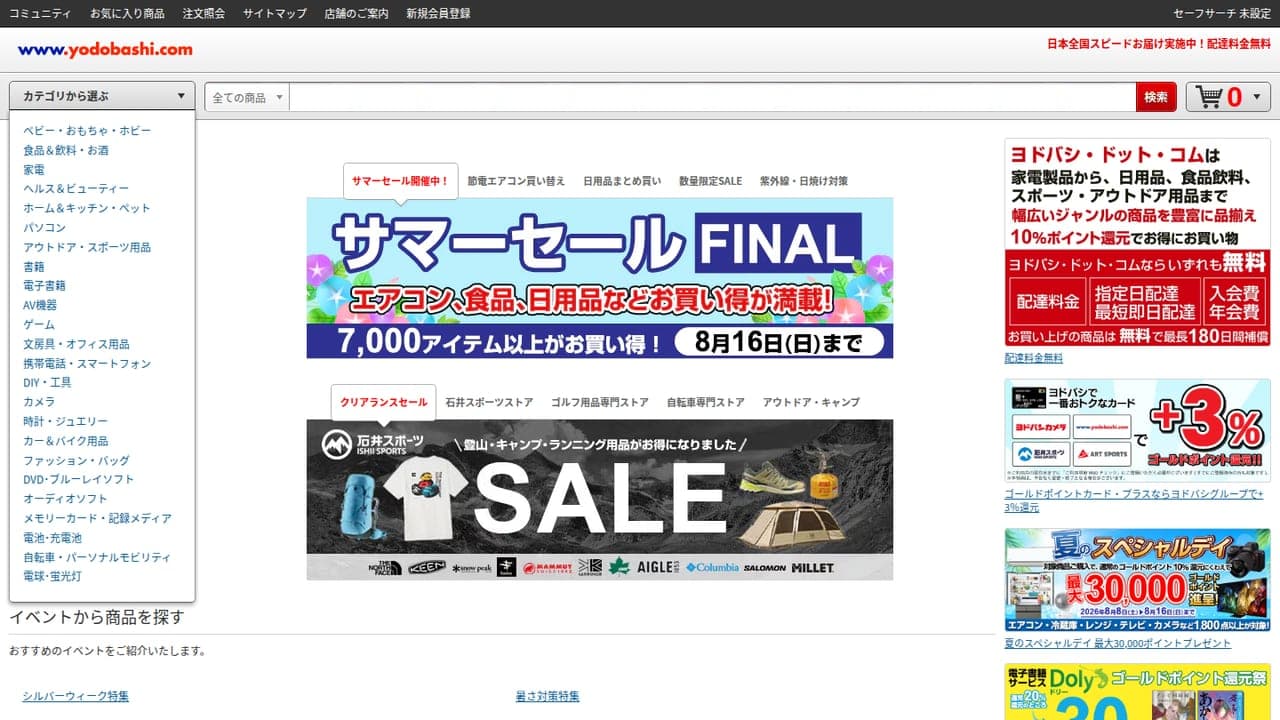The width and height of the screenshot is (1280, 720).
Task: Expand the cart dropdown arrow
Action: pyautogui.click(x=1257, y=97)
